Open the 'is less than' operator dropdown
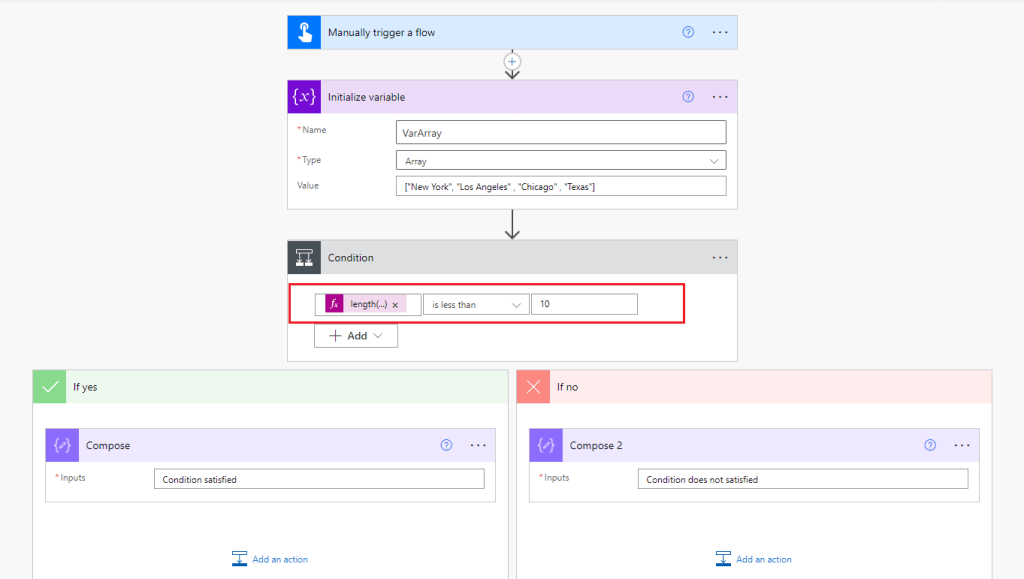1024x579 pixels. (x=476, y=304)
